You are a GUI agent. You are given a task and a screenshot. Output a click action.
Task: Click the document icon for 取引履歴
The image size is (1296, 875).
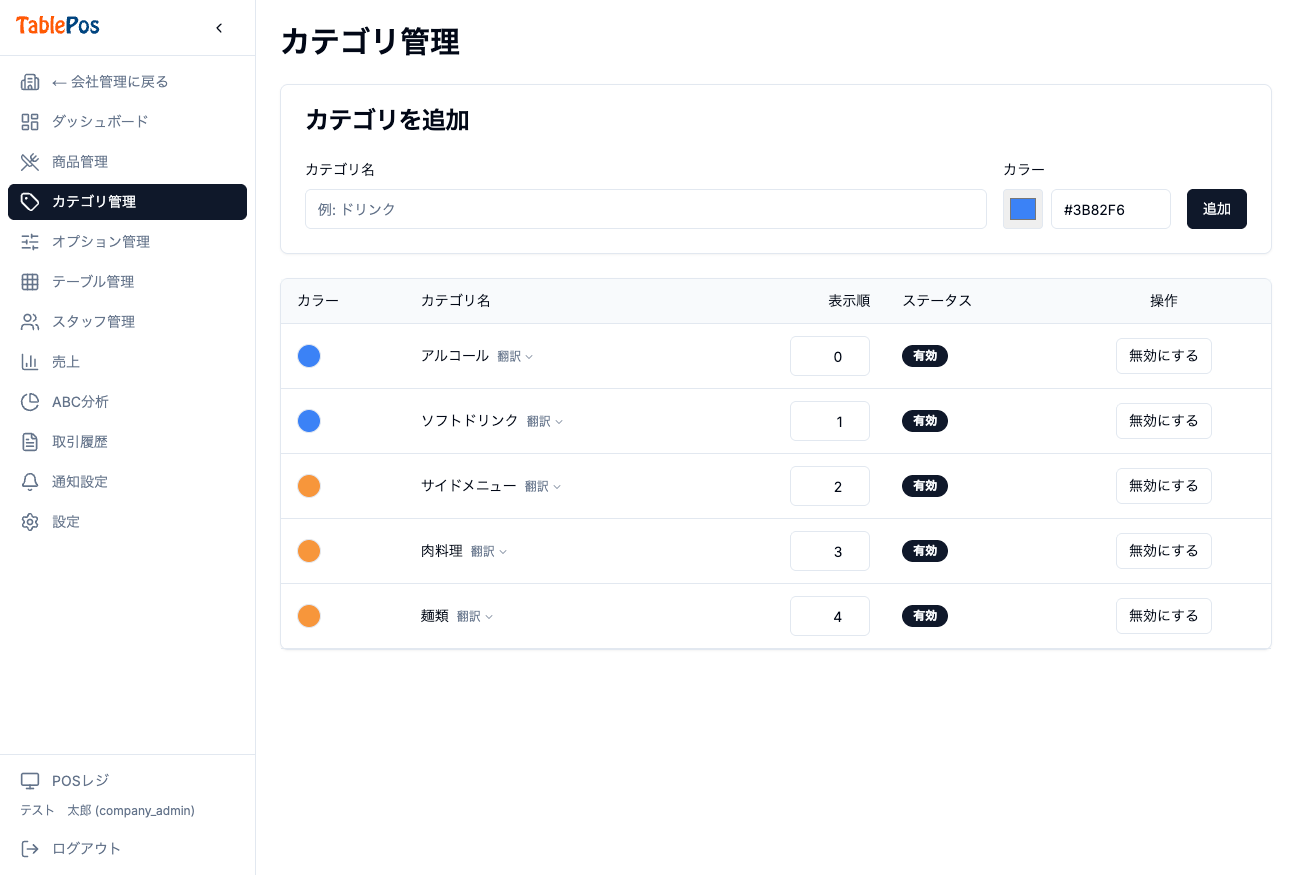pos(30,442)
